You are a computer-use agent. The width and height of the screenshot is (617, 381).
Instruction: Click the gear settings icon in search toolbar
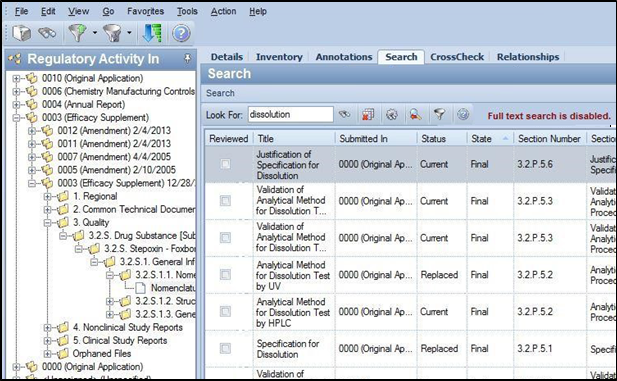pyautogui.click(x=392, y=115)
